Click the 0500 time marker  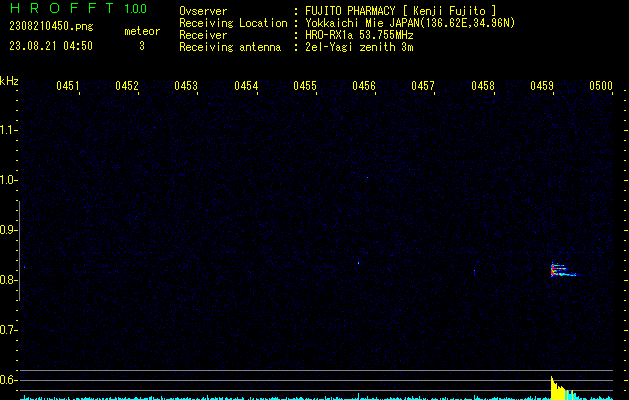click(601, 86)
